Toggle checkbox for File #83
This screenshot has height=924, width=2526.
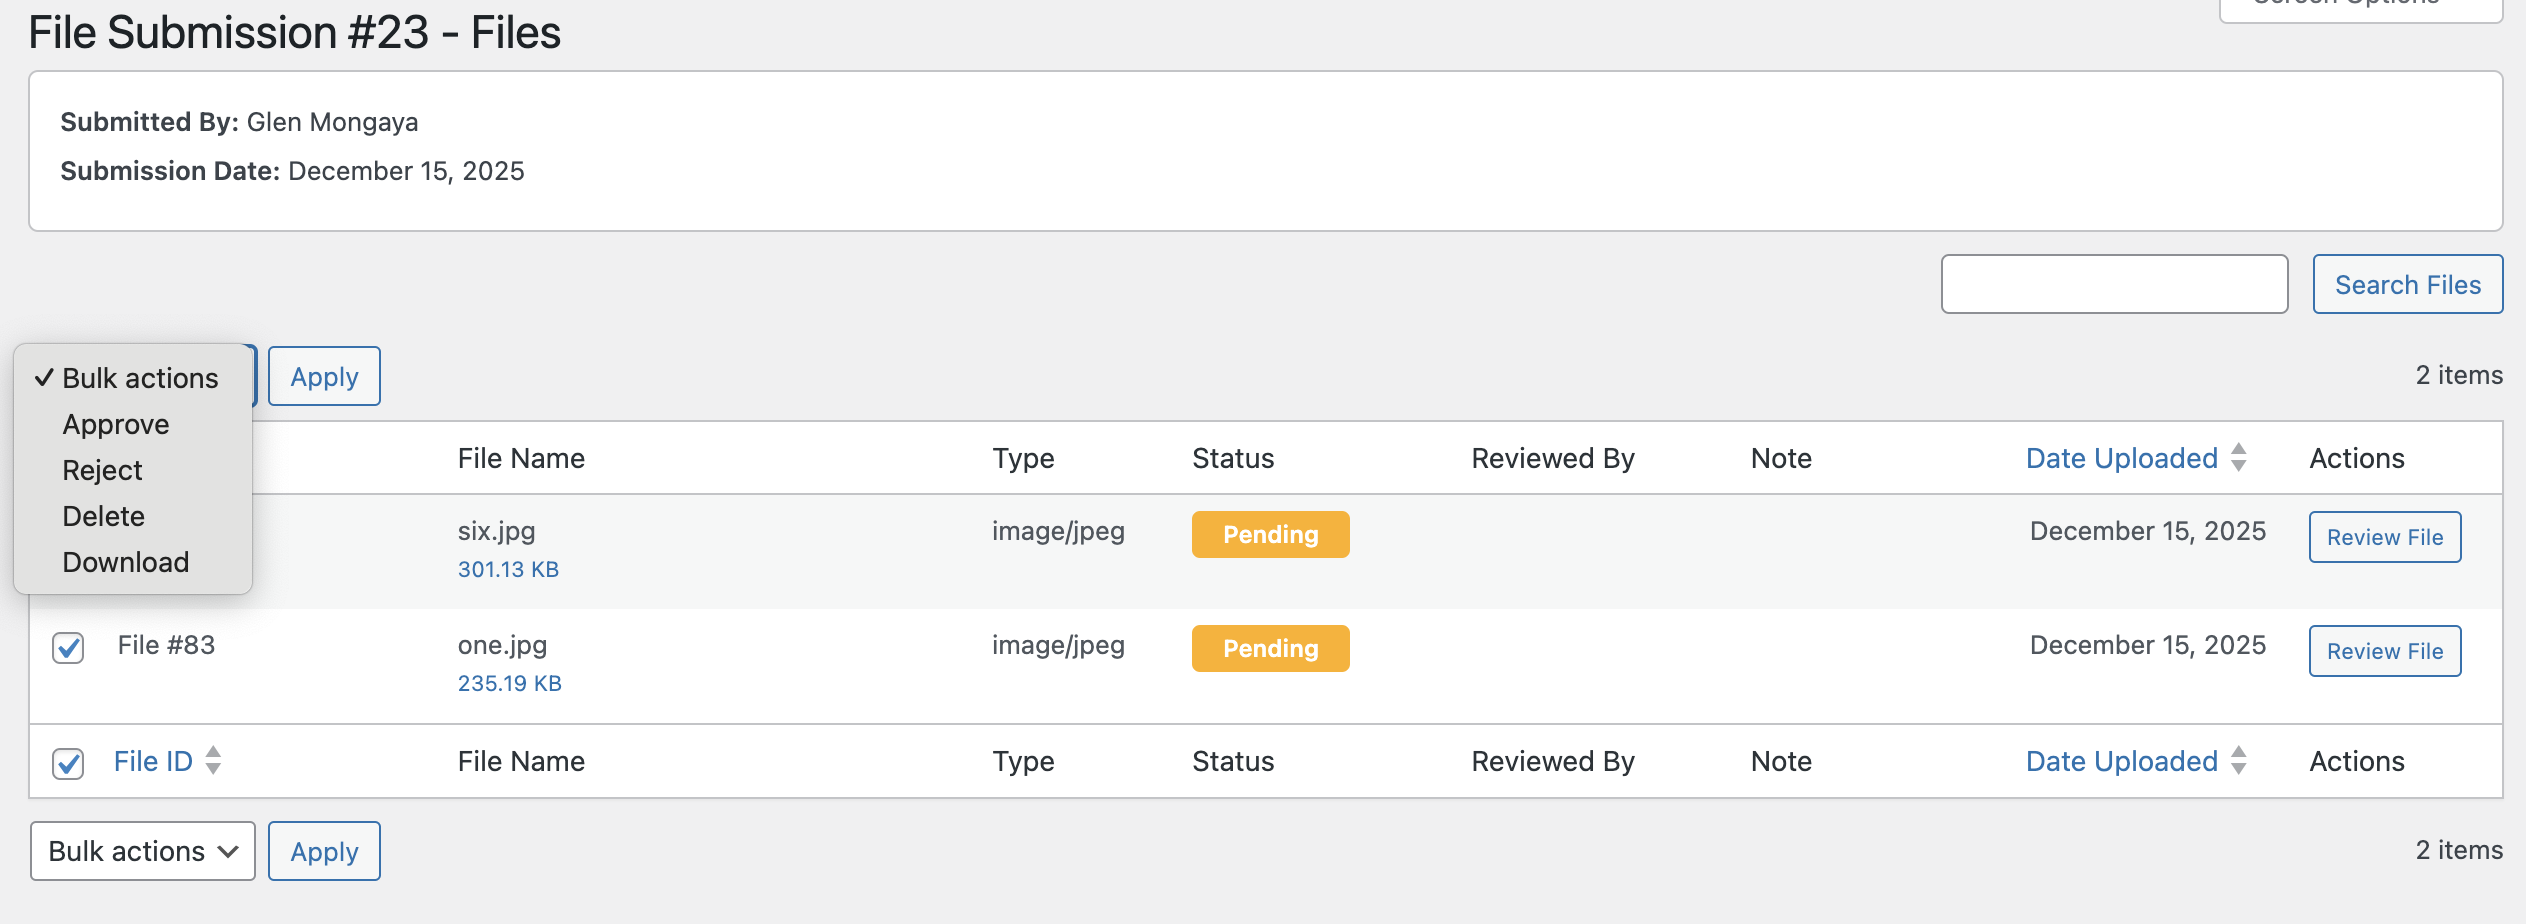pos(68,647)
